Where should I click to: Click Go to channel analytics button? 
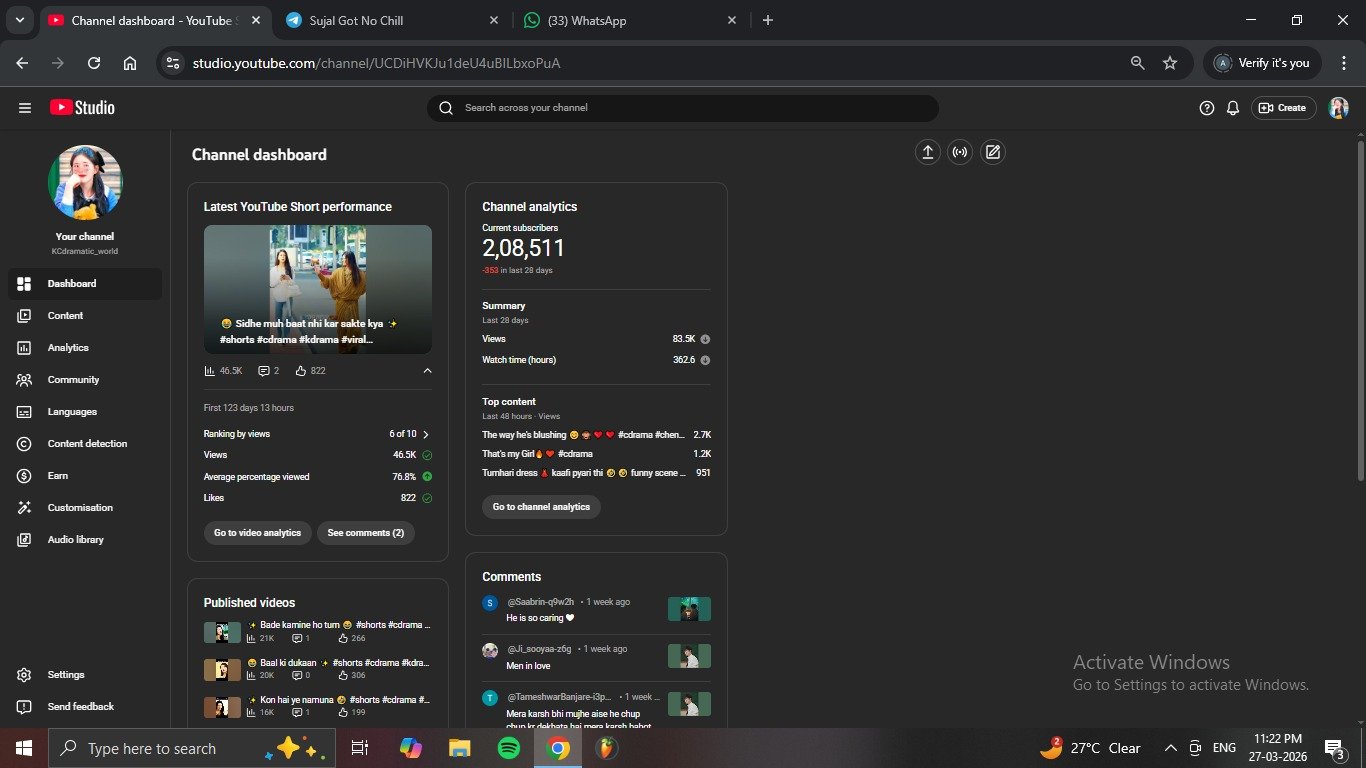[x=541, y=507]
